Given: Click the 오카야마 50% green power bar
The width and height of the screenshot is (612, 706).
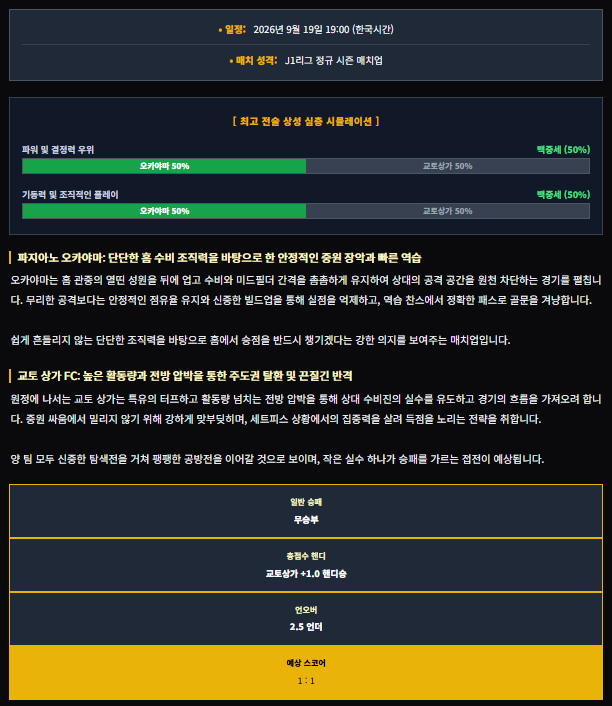Looking at the screenshot, I should coord(164,166).
